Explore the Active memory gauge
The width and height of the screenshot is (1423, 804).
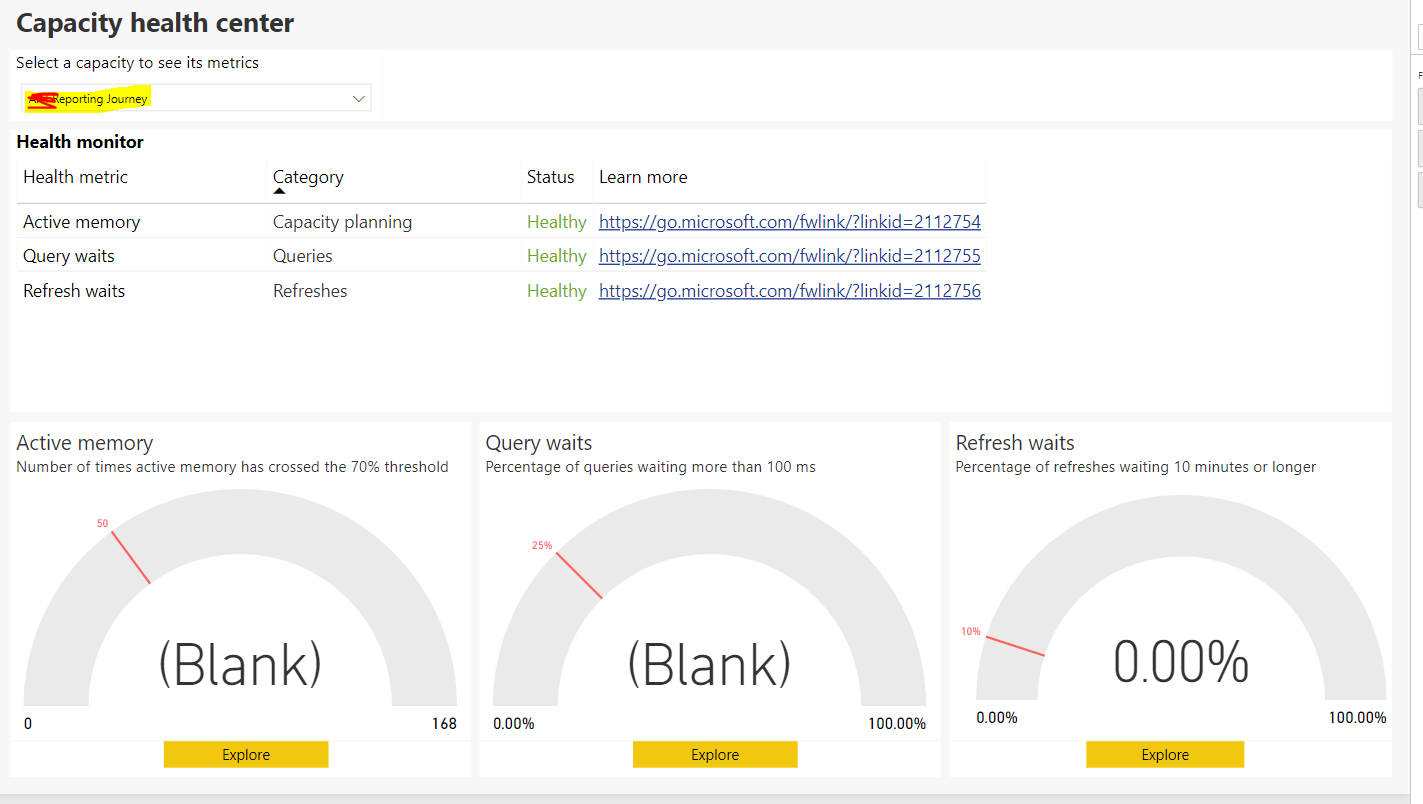tap(246, 755)
